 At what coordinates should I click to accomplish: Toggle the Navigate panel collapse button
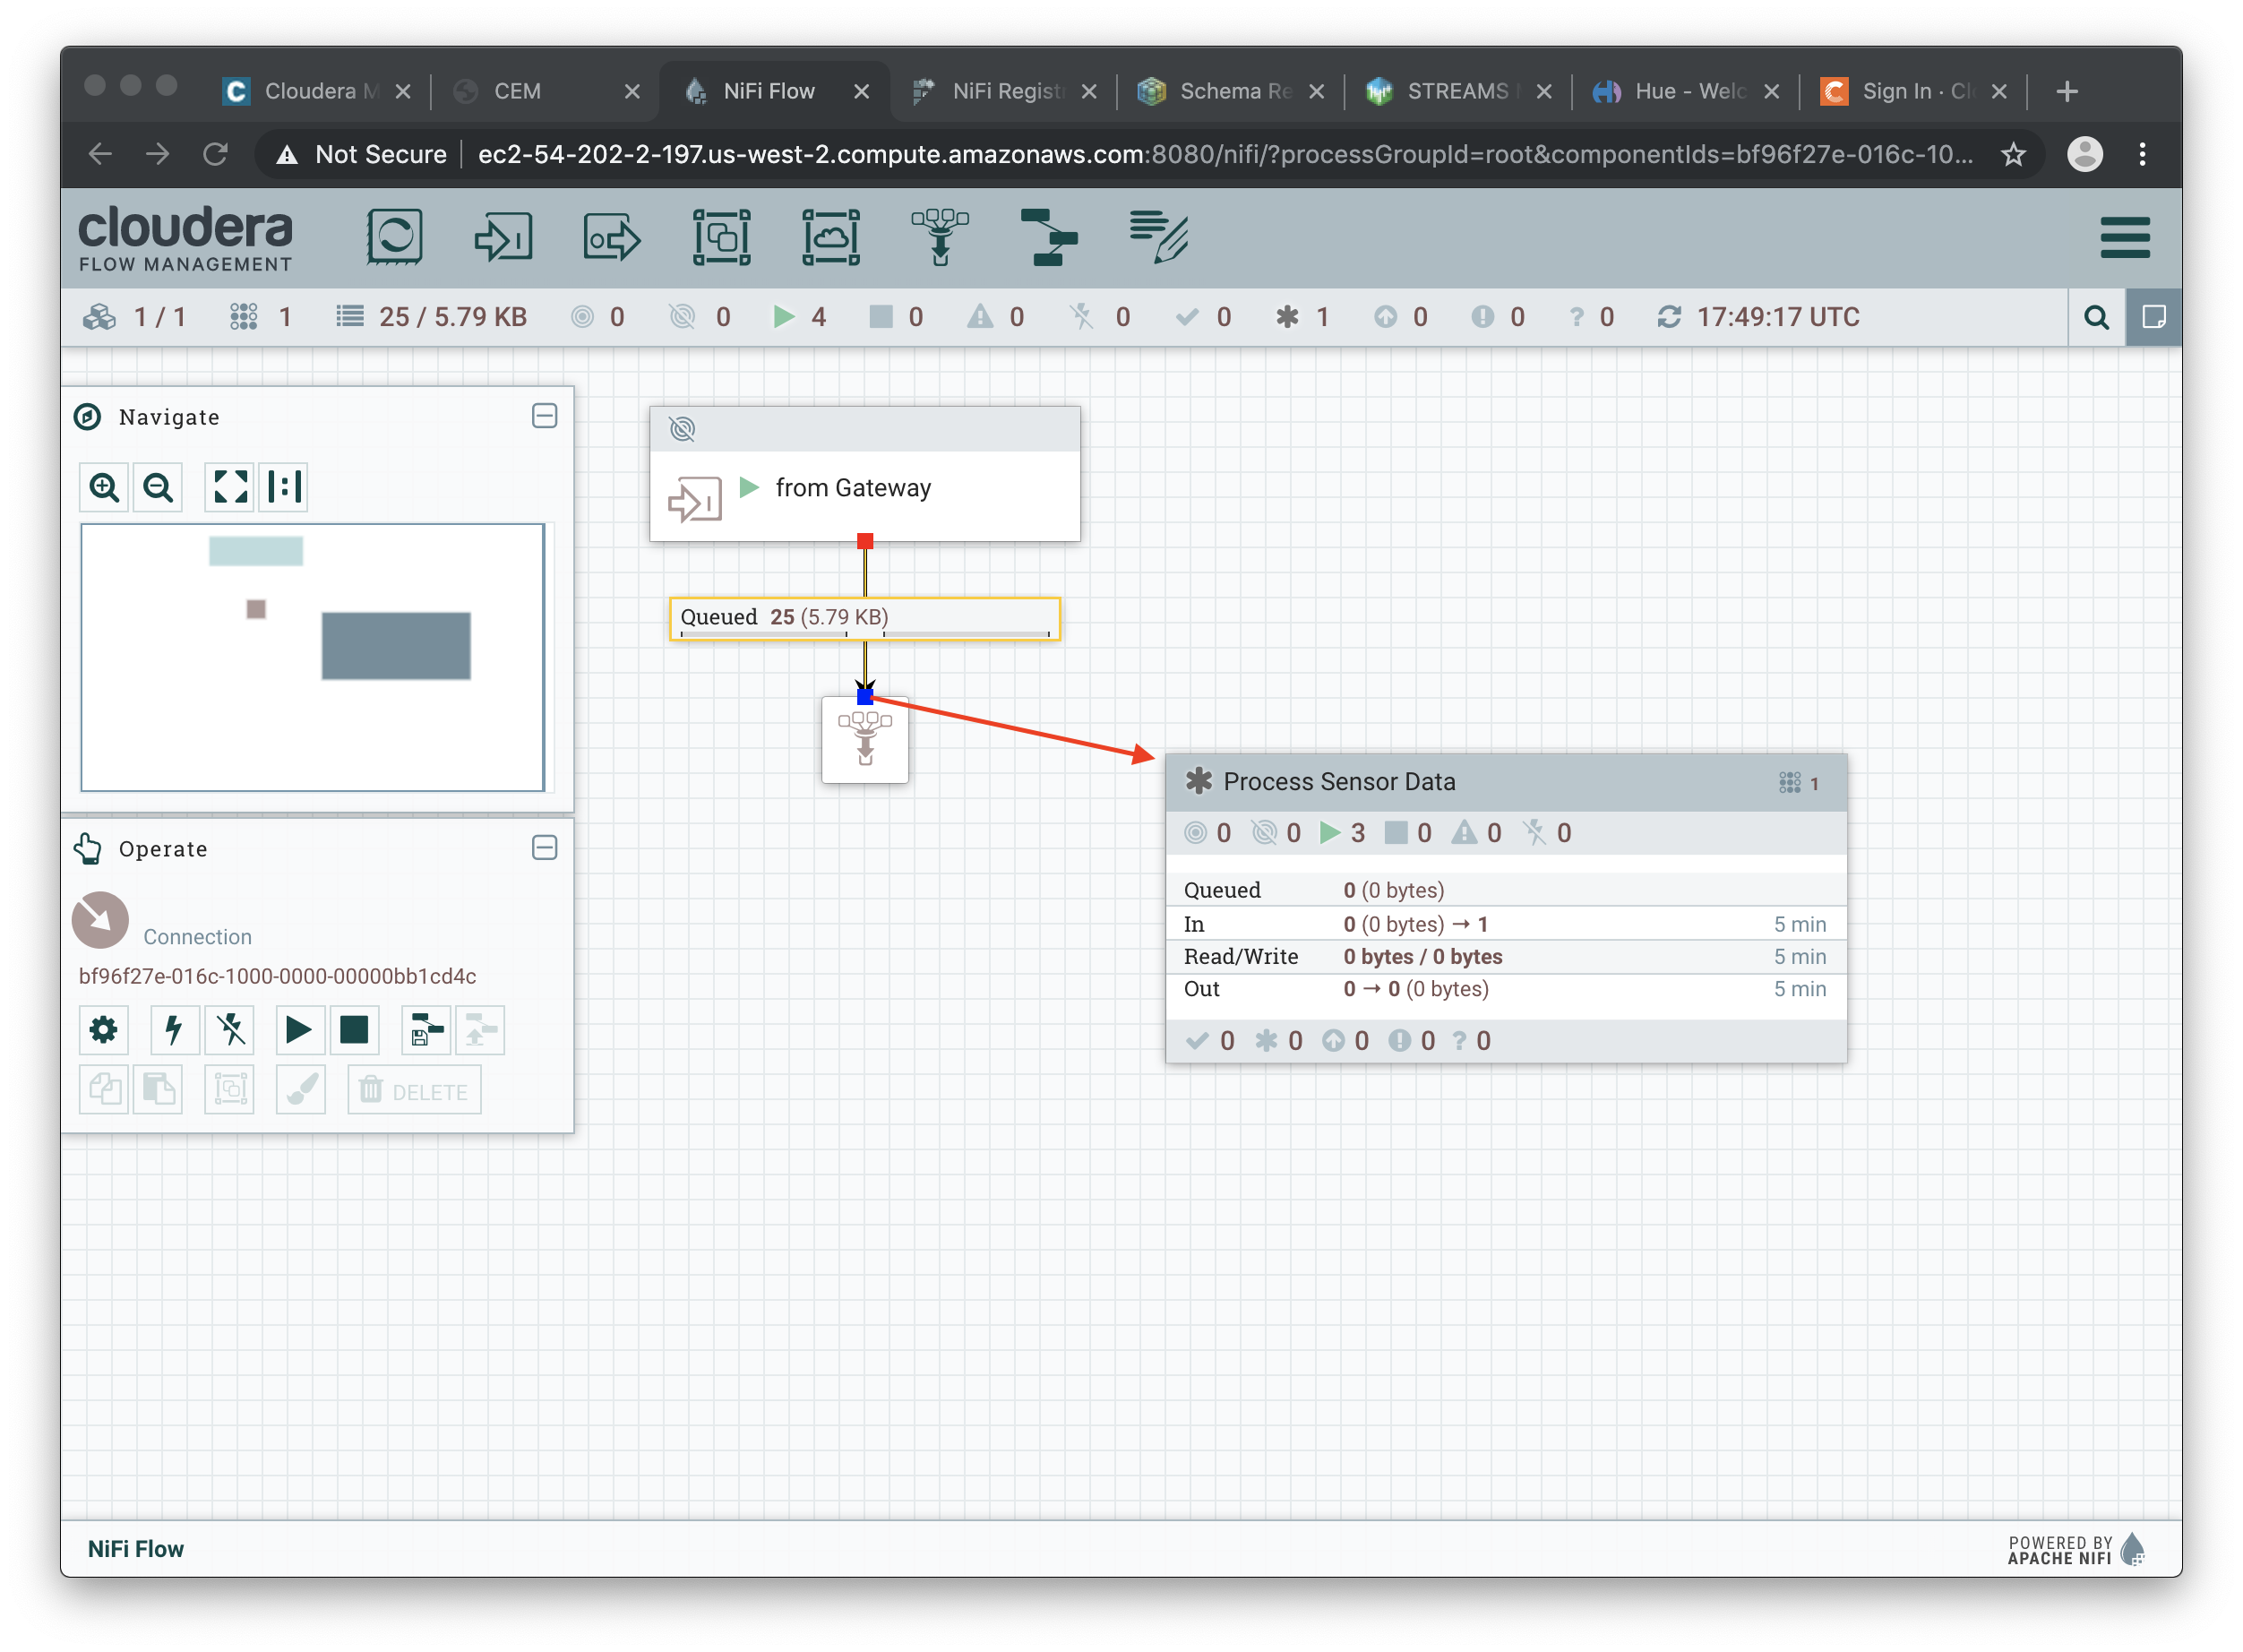[x=548, y=414]
